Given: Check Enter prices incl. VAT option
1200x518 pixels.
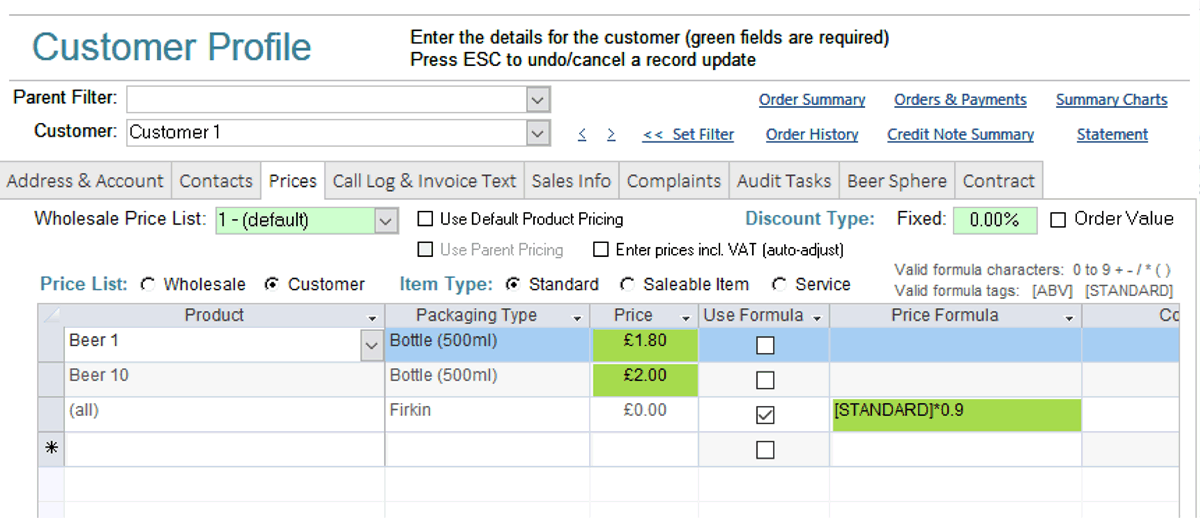Looking at the screenshot, I should (601, 250).
